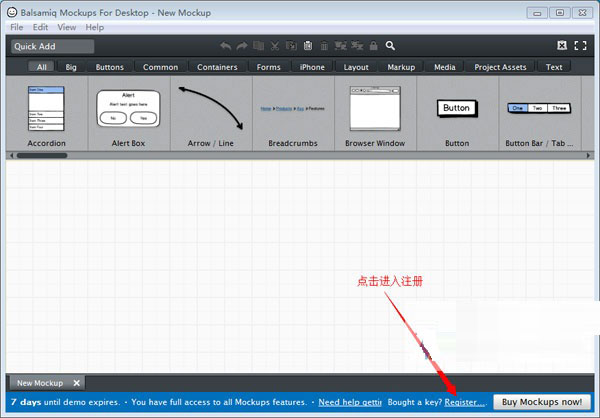
Task: Enter full screen presentation mode icon
Action: (580, 46)
